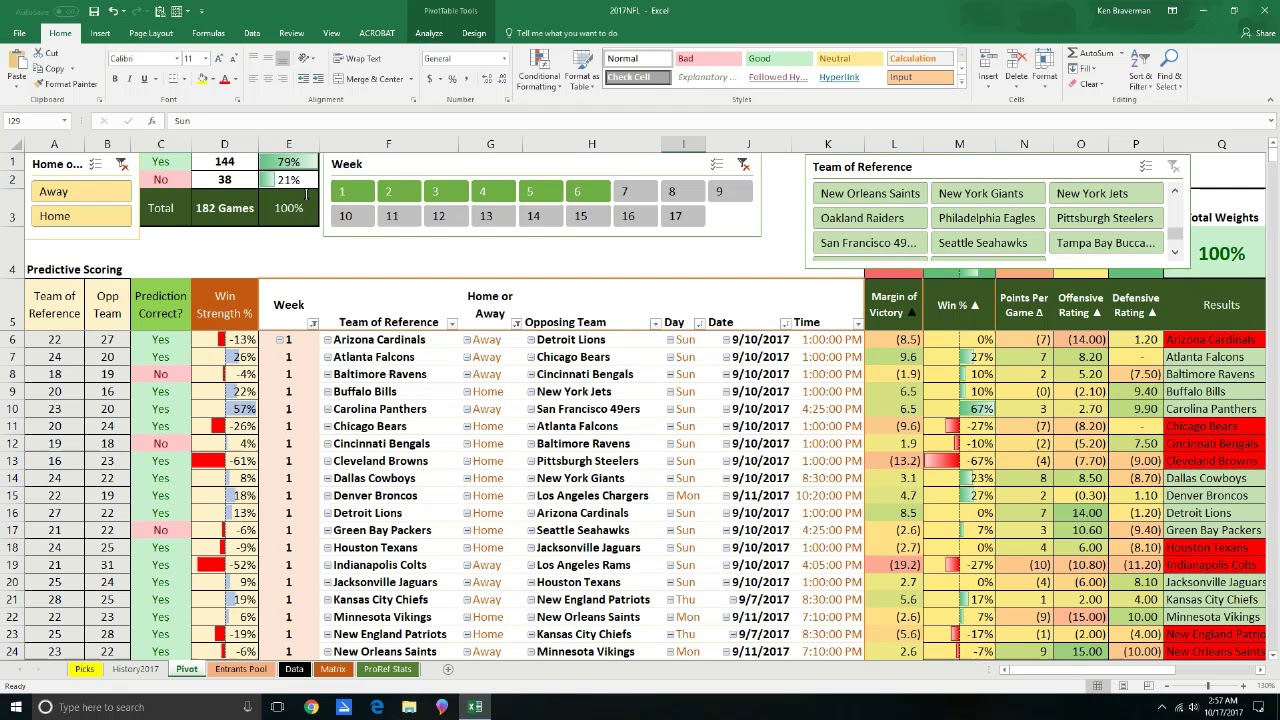Click the fill color bucket icon
Viewport: 1280px width, 720px height.
point(201,79)
